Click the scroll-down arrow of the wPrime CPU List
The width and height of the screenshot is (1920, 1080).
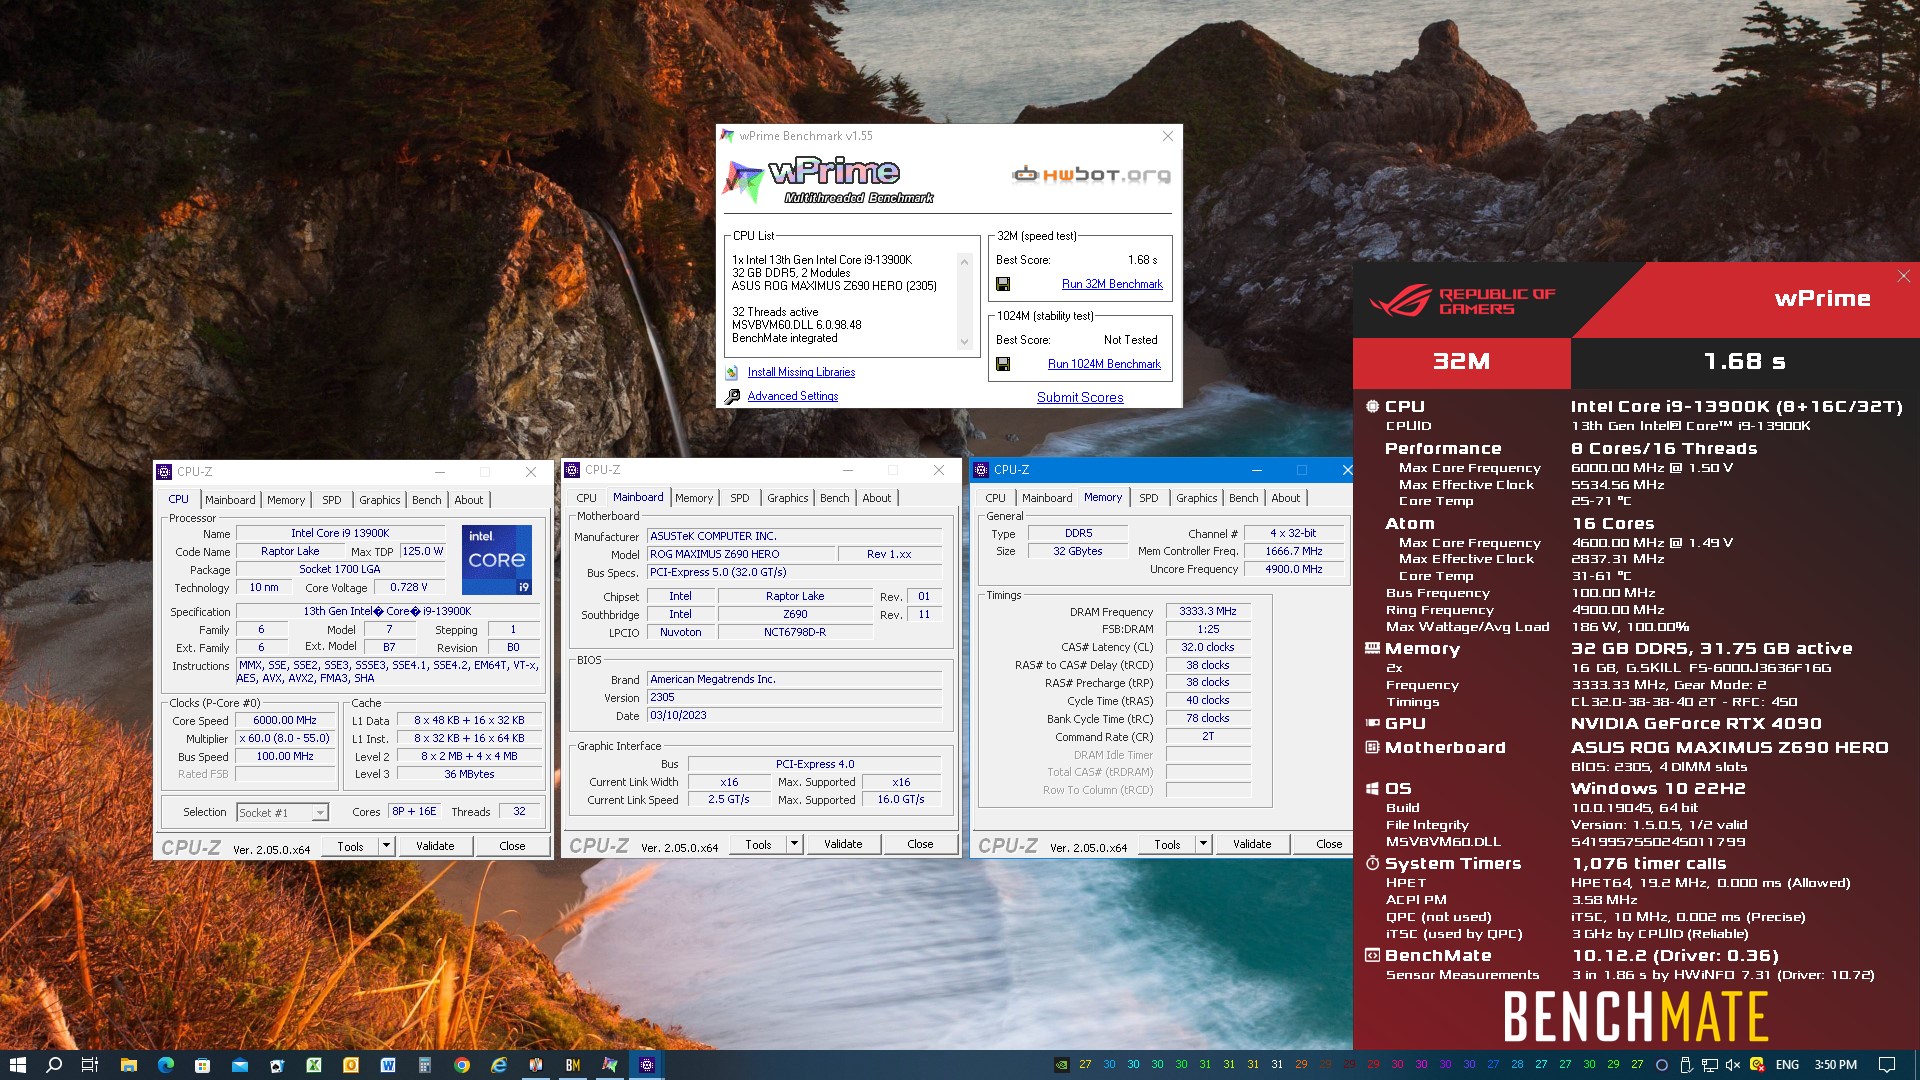pyautogui.click(x=964, y=342)
